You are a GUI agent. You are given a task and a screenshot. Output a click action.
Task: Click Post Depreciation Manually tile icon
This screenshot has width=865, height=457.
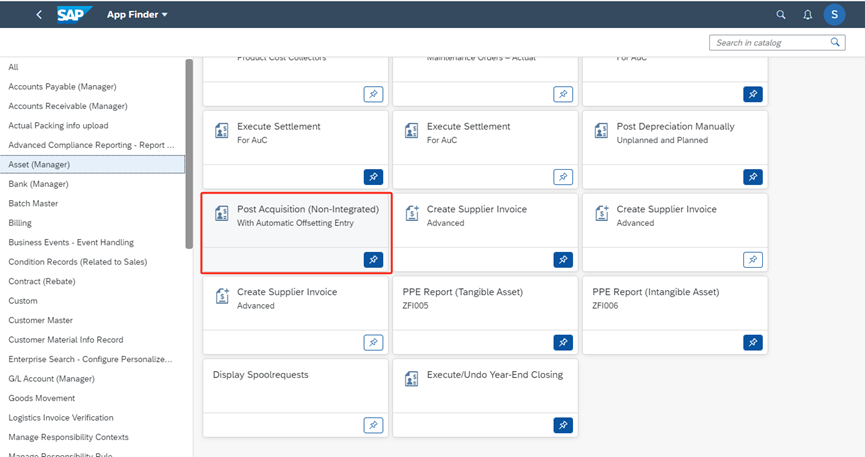601,132
